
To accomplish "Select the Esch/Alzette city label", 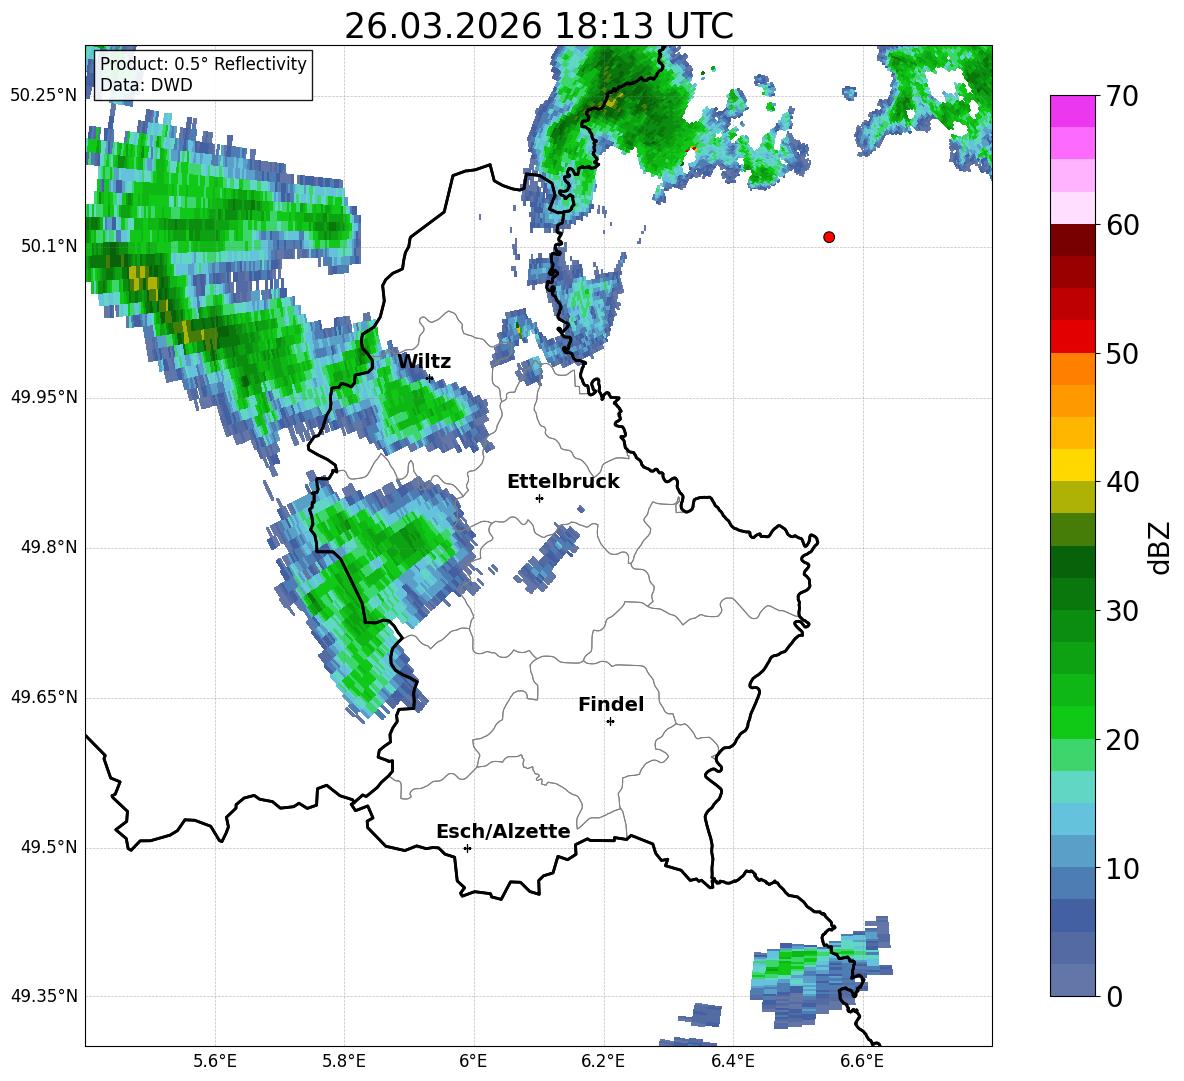I will click(x=503, y=831).
